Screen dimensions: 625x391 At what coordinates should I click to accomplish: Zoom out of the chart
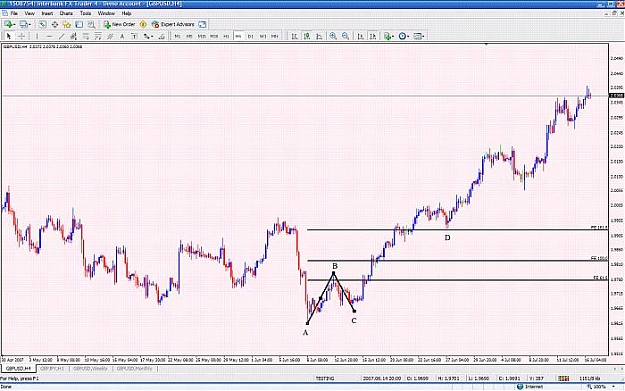(345, 36)
